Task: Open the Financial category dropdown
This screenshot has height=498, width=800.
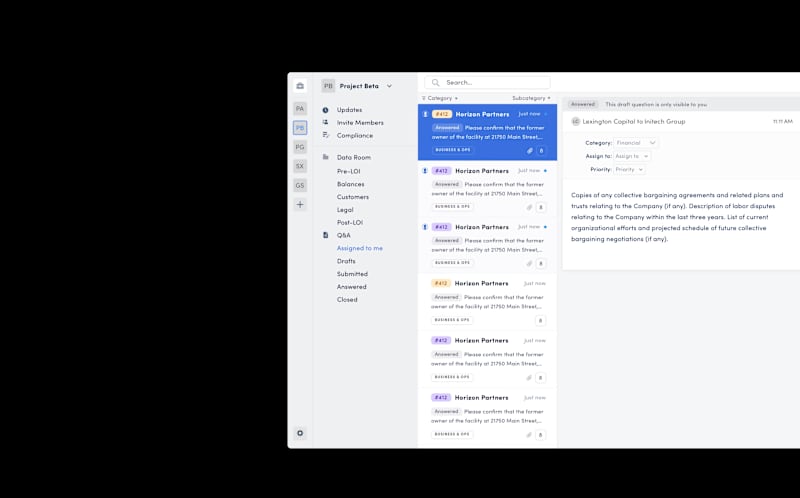Action: [x=636, y=143]
